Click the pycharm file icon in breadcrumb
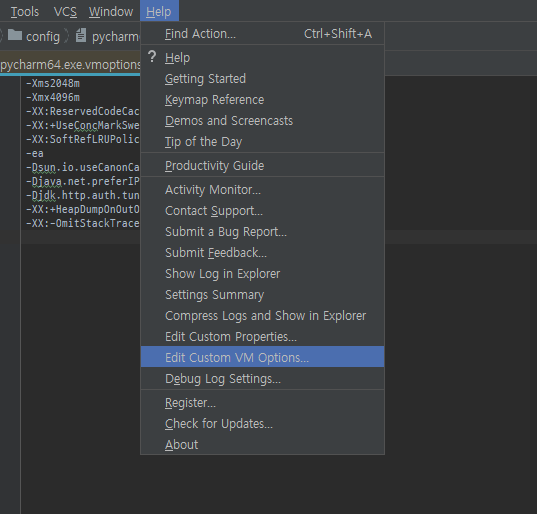Image resolution: width=537 pixels, height=514 pixels. 81,35
